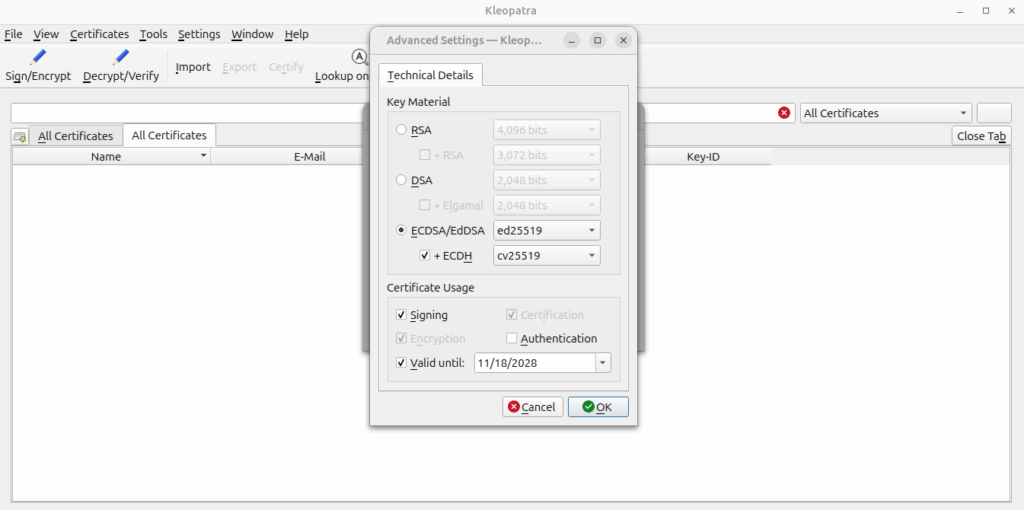
Task: Open the cv25519 ECDH dropdown
Action: 547,256
